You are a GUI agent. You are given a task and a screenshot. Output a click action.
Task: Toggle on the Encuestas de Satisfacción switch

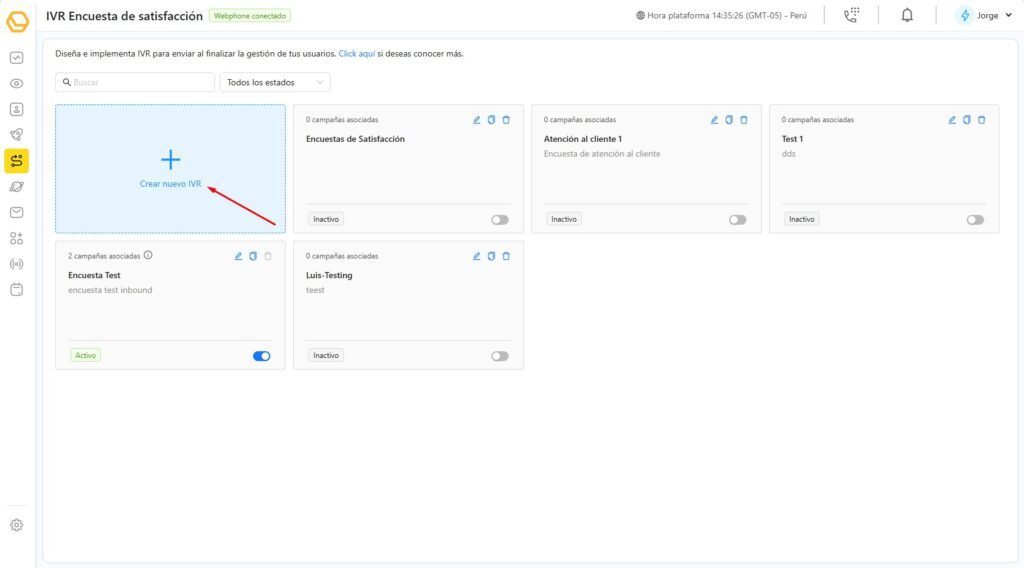[x=500, y=220]
